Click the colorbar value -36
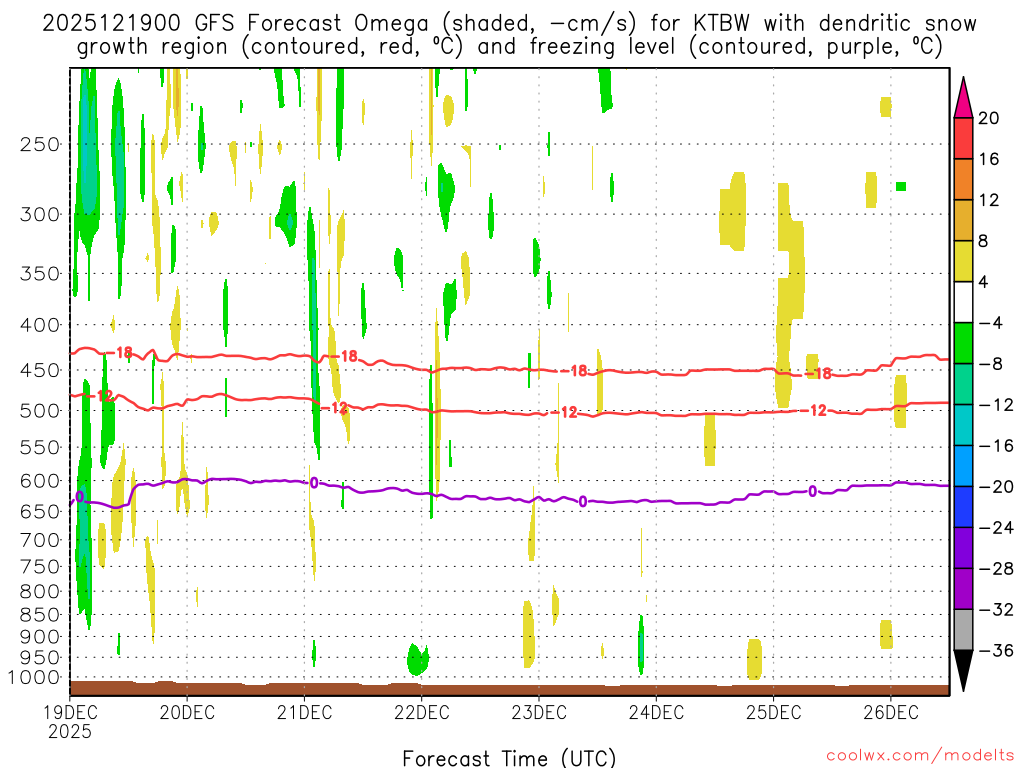Viewport: 1024px width, 768px height. point(995,650)
